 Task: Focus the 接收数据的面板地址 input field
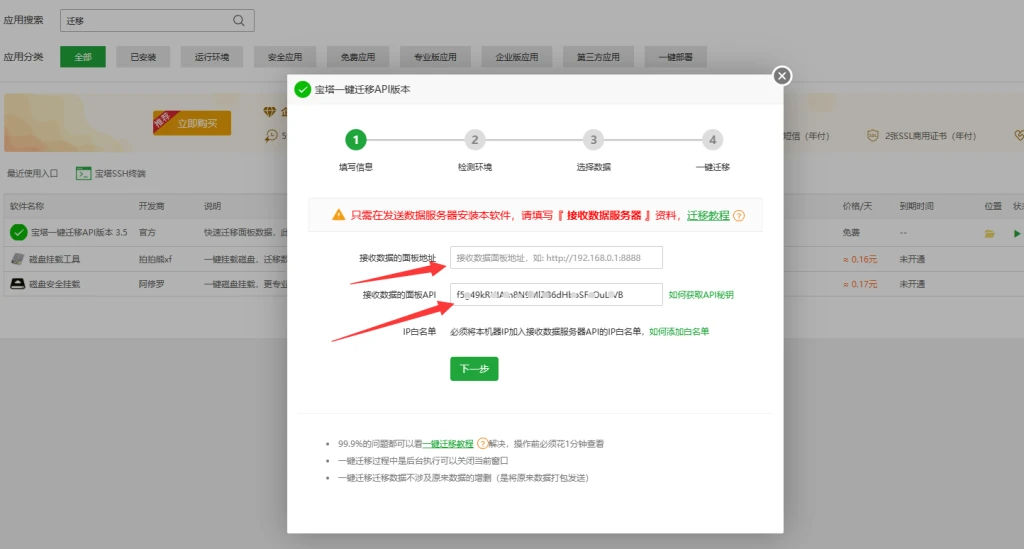(x=556, y=258)
